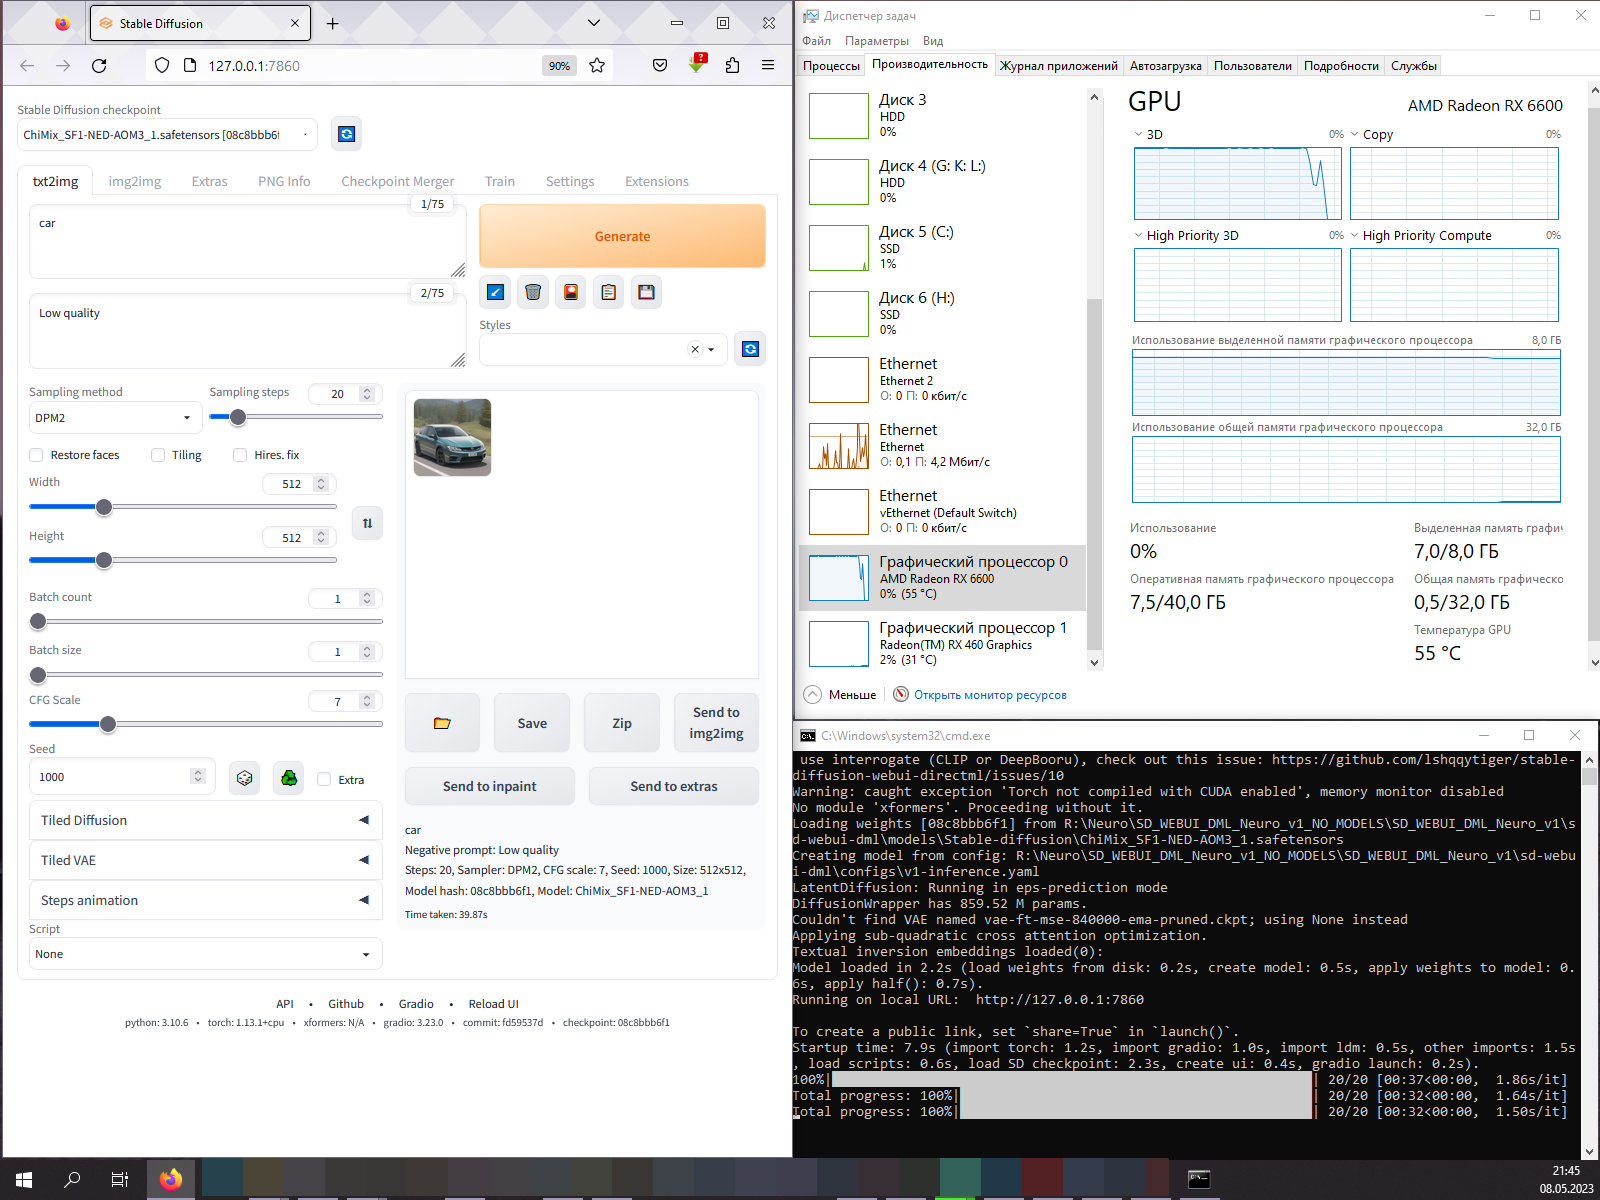The width and height of the screenshot is (1600, 1200).
Task: Click the Zip button
Action: [622, 723]
